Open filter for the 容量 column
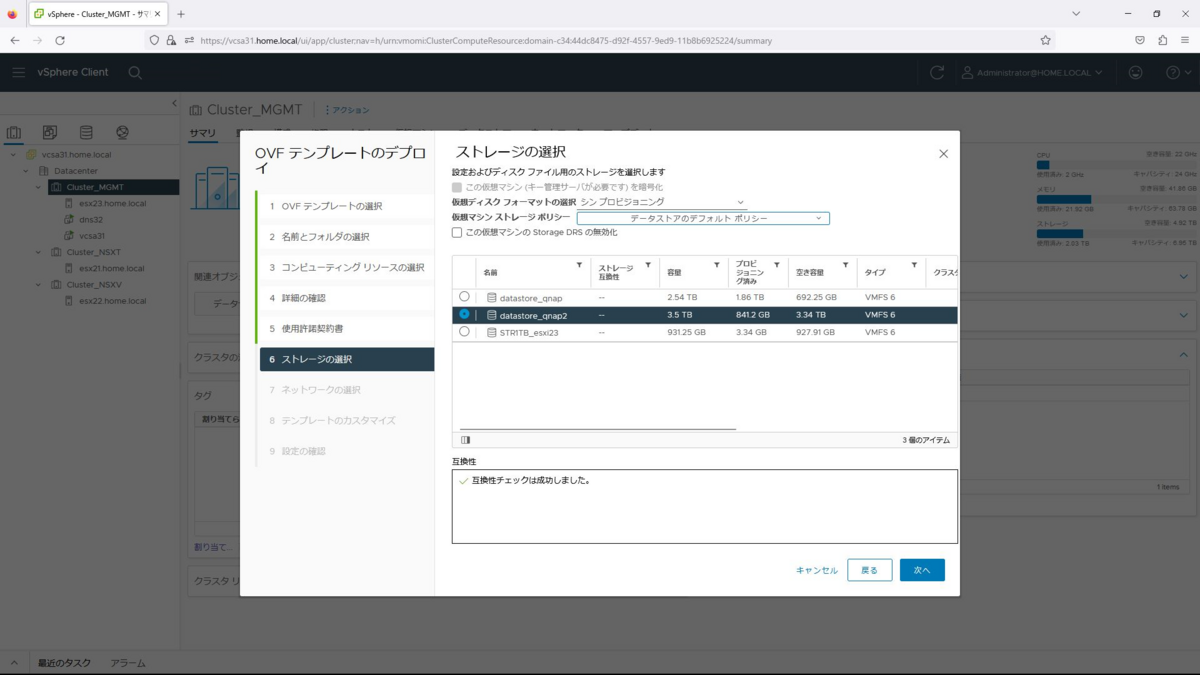The width and height of the screenshot is (1200, 675). pos(716,265)
